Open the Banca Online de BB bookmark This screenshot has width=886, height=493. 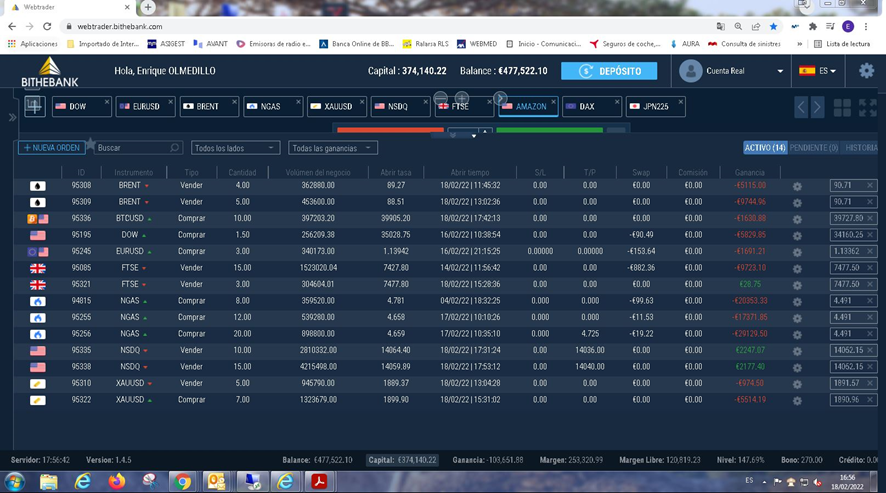(x=357, y=44)
